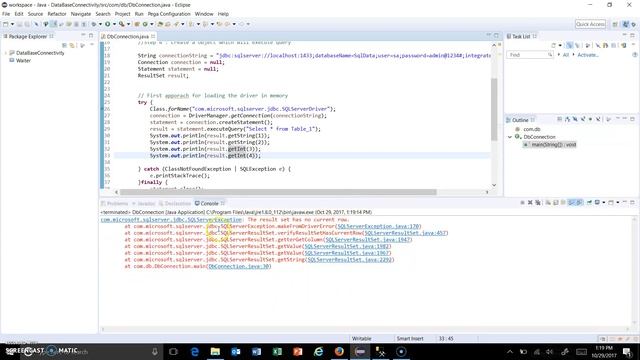Toggle Word Wrap in Console toolbar
Image resolution: width=640 pixels, height=360 pixels.
564,202
